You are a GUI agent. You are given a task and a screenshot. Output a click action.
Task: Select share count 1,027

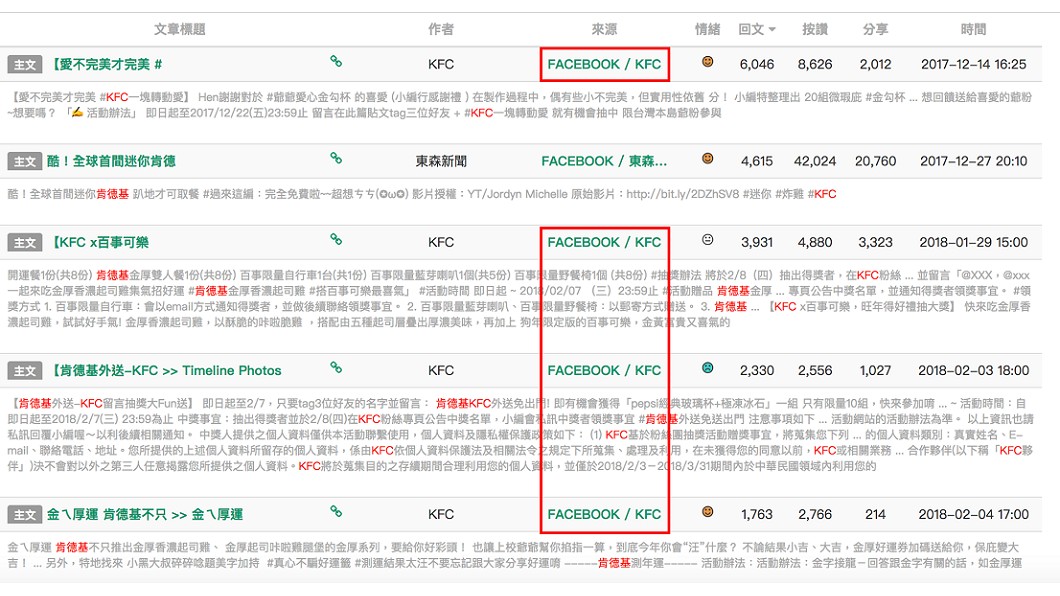(875, 371)
